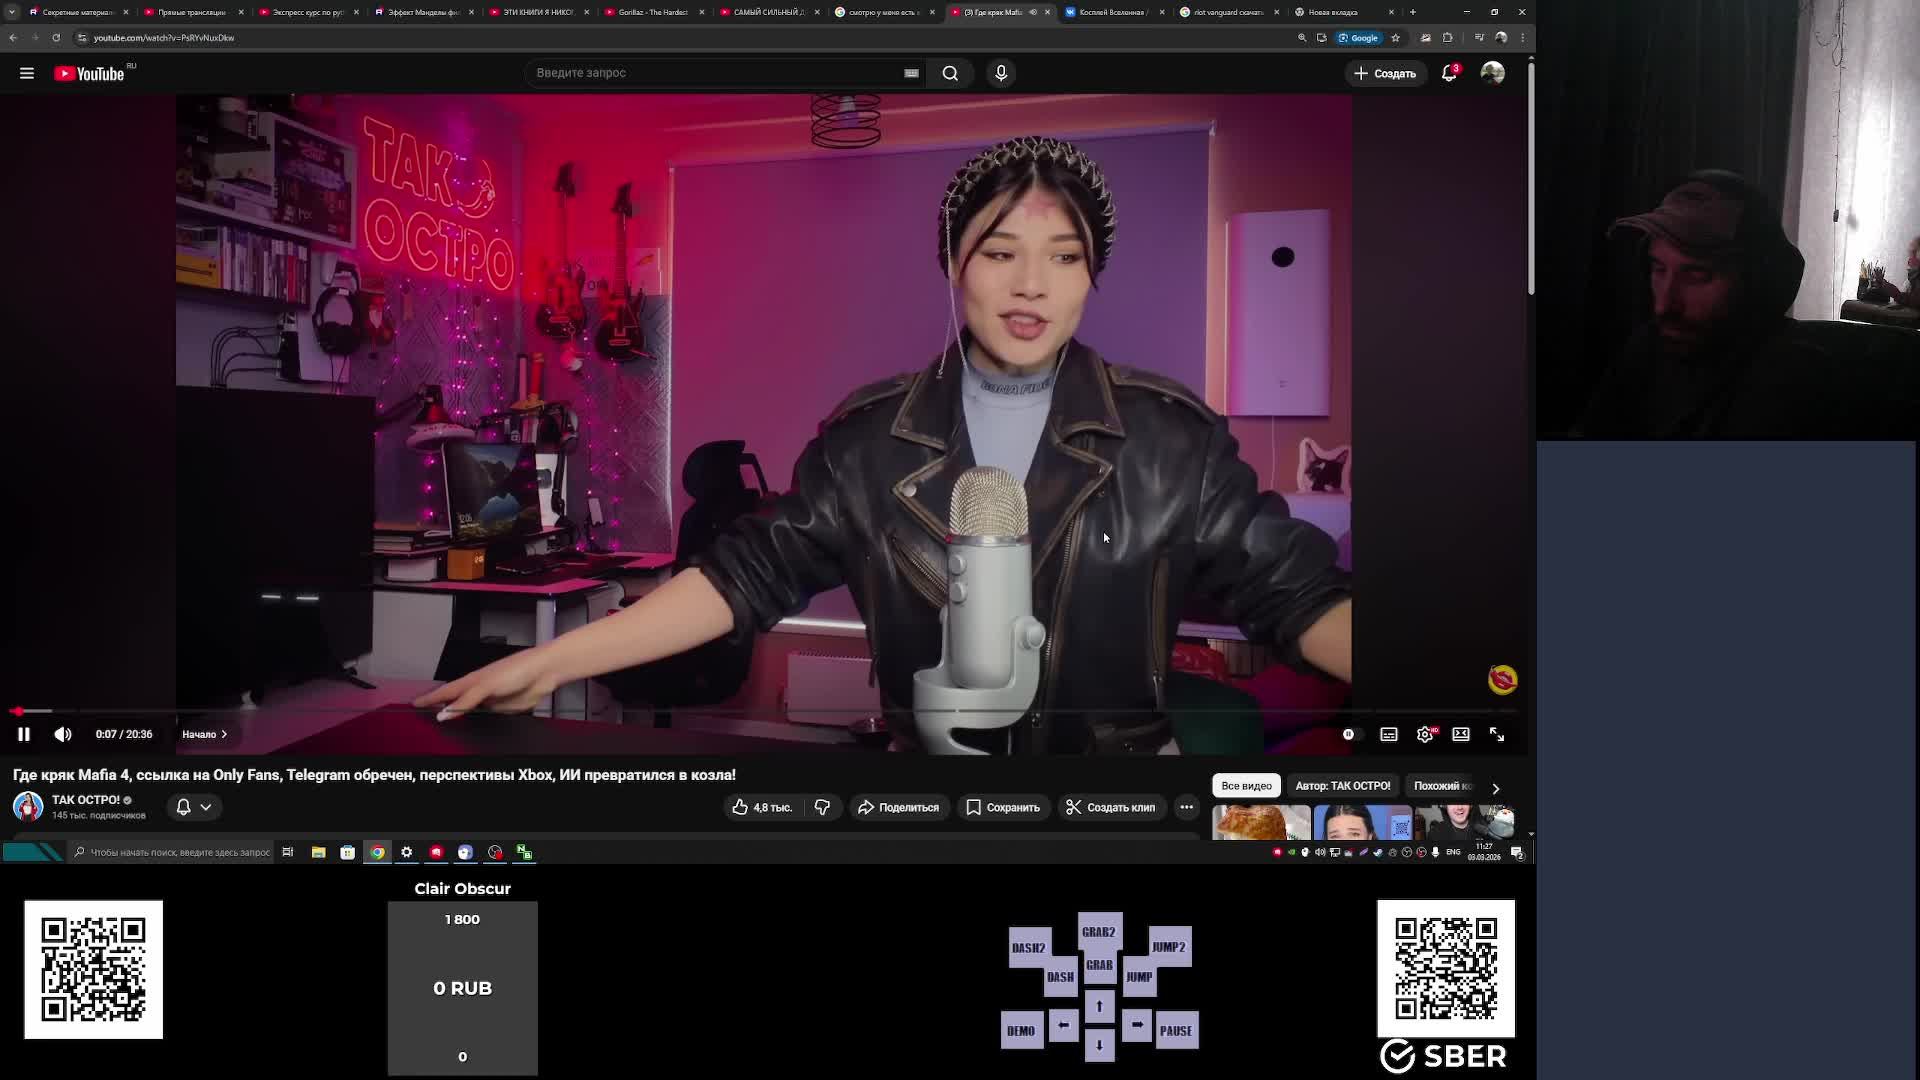
Task: Pause the playing video
Action: (x=24, y=734)
